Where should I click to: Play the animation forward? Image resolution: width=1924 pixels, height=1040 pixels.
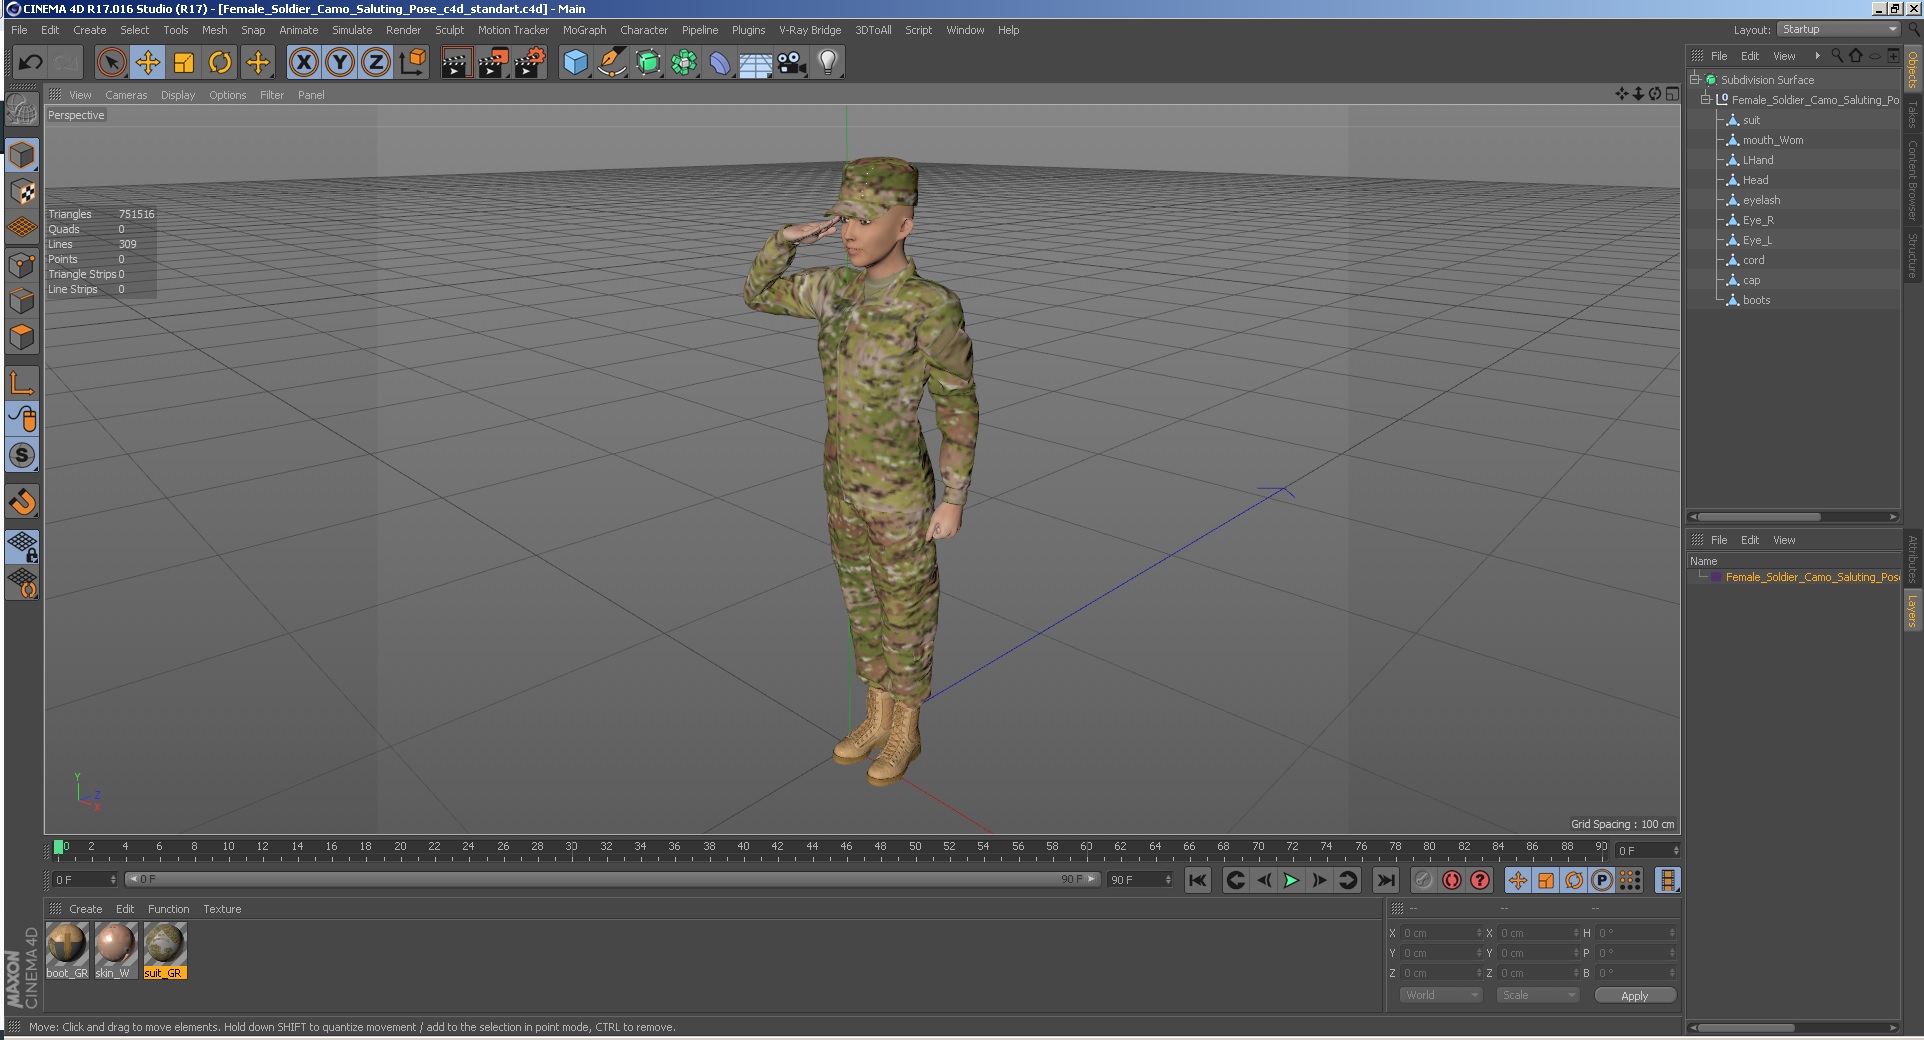[1291, 880]
